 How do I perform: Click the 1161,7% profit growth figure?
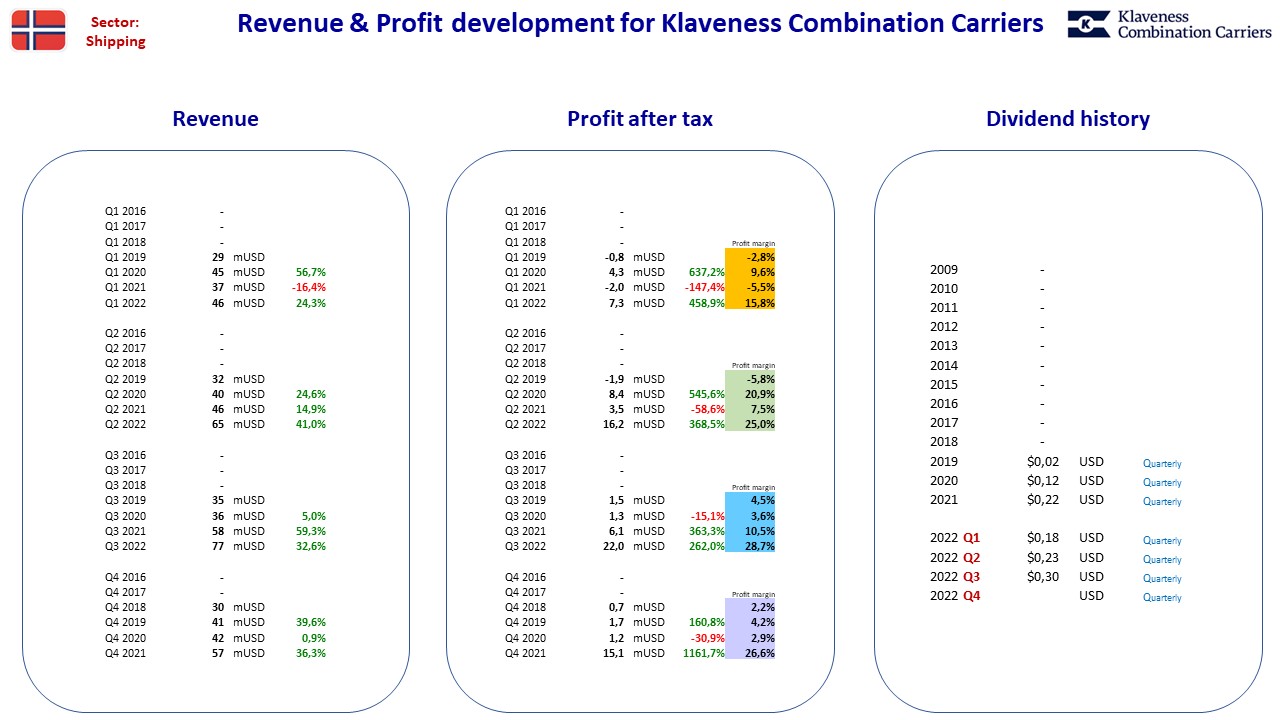click(703, 653)
